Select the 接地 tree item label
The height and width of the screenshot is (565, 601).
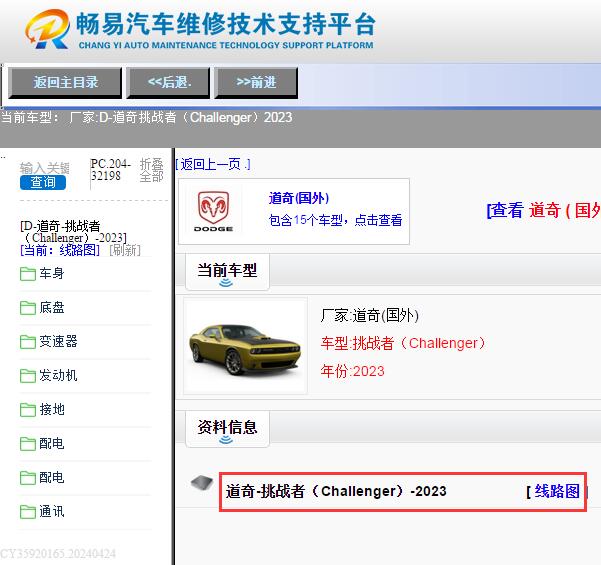(x=52, y=409)
